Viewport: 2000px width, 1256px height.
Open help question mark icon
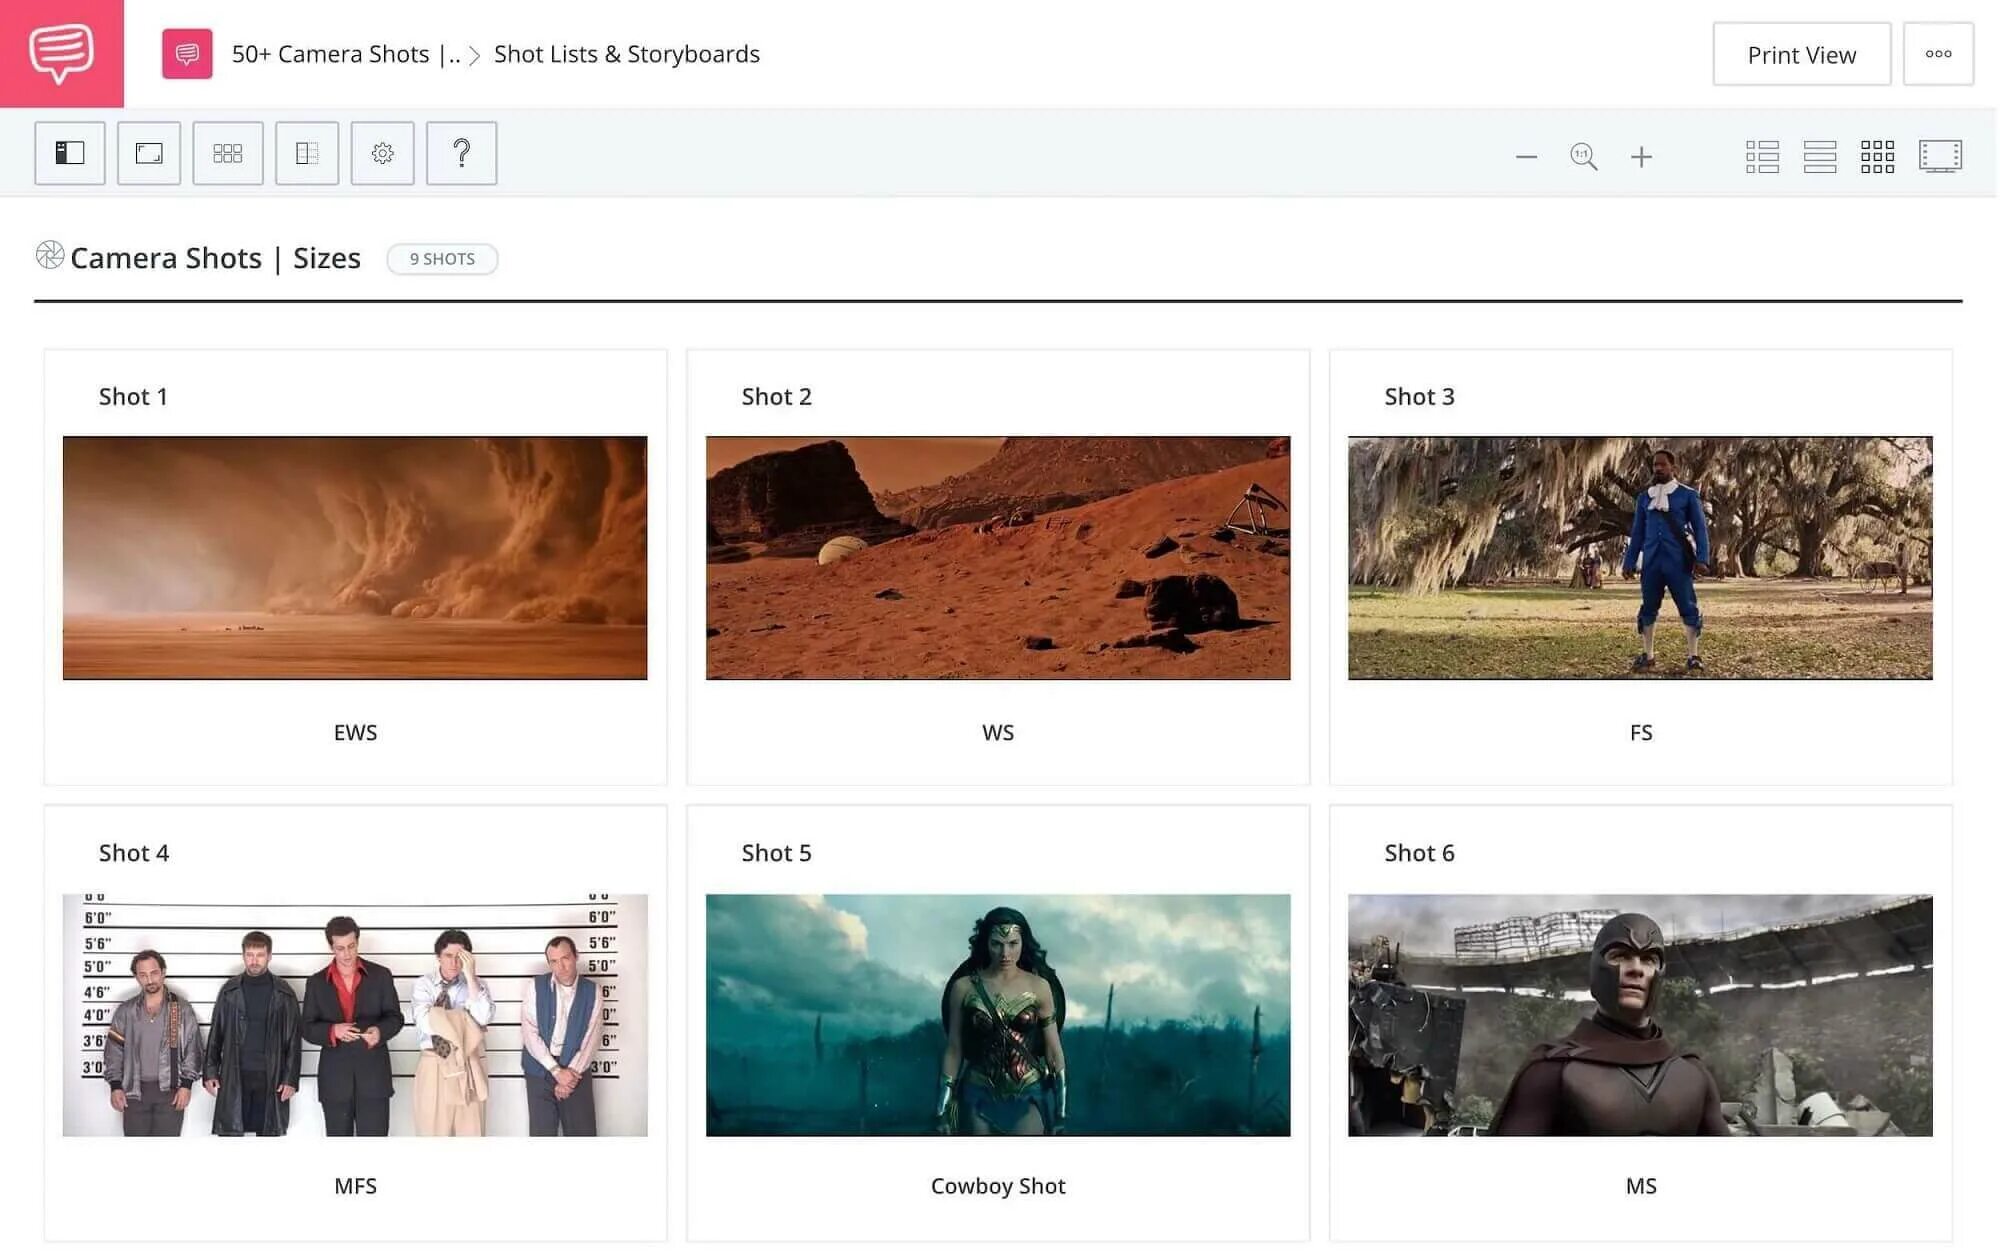(461, 153)
